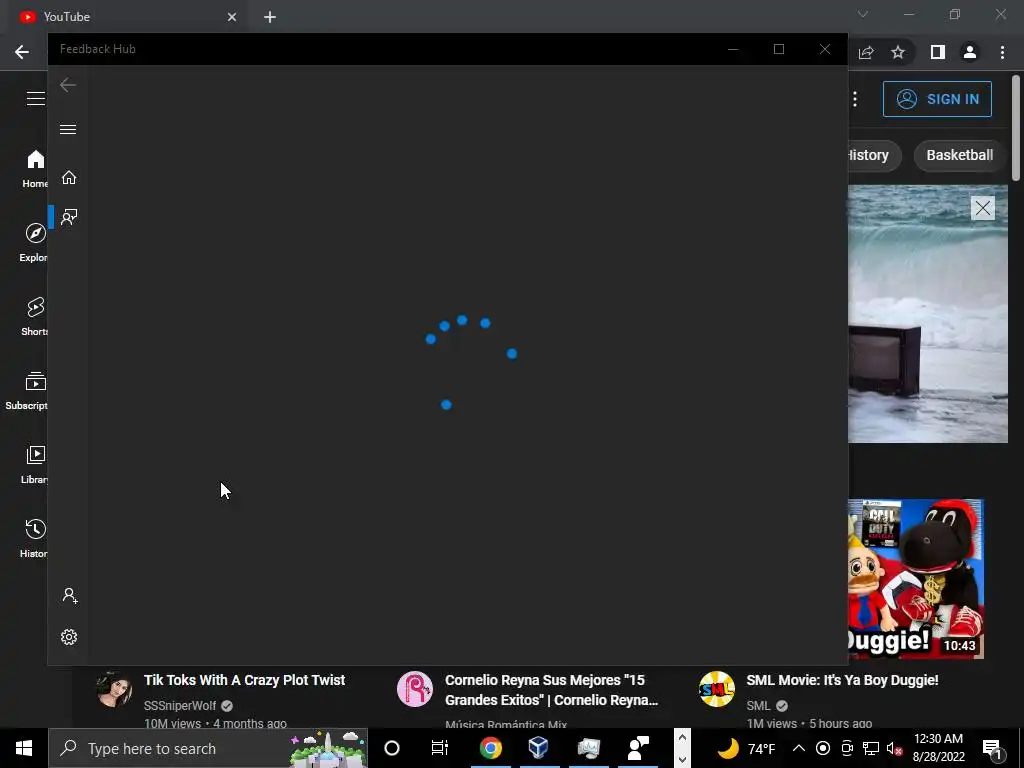Open Feedback section in Feedback Hub sidebar

pos(69,217)
